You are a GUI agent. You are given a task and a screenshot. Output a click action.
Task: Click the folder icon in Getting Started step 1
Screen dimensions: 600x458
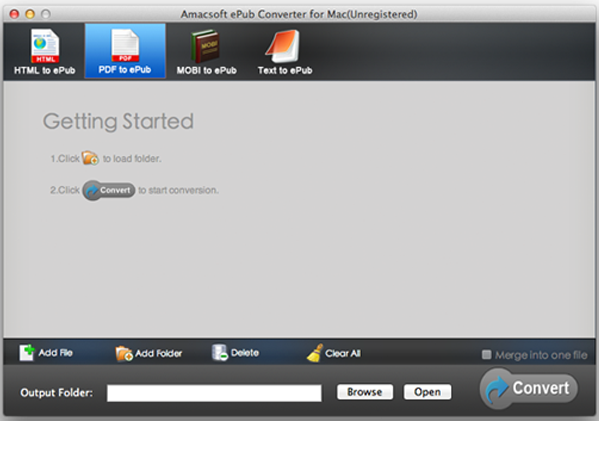[x=90, y=158]
